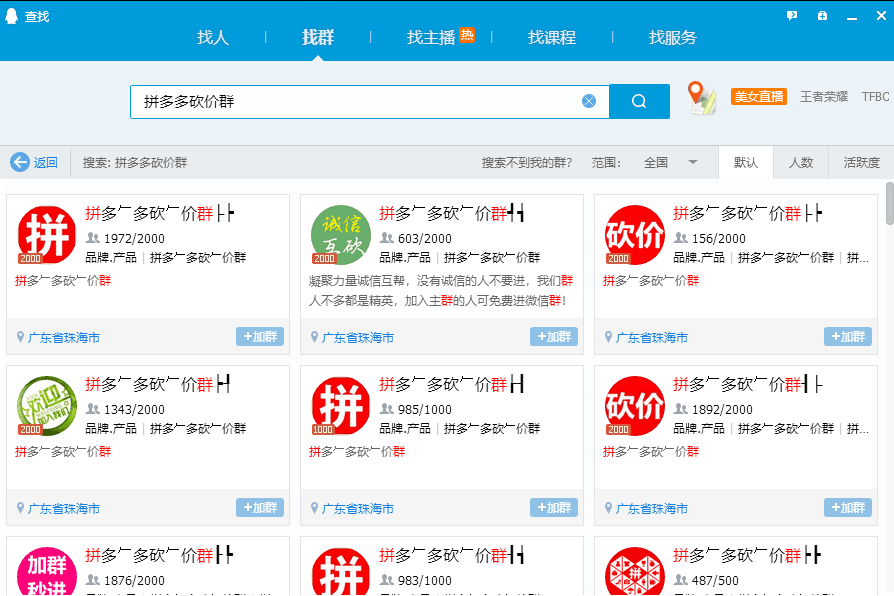Screen dimensions: 894x596
Task: Click the QQ penguin logo icon
Action: [11, 16]
